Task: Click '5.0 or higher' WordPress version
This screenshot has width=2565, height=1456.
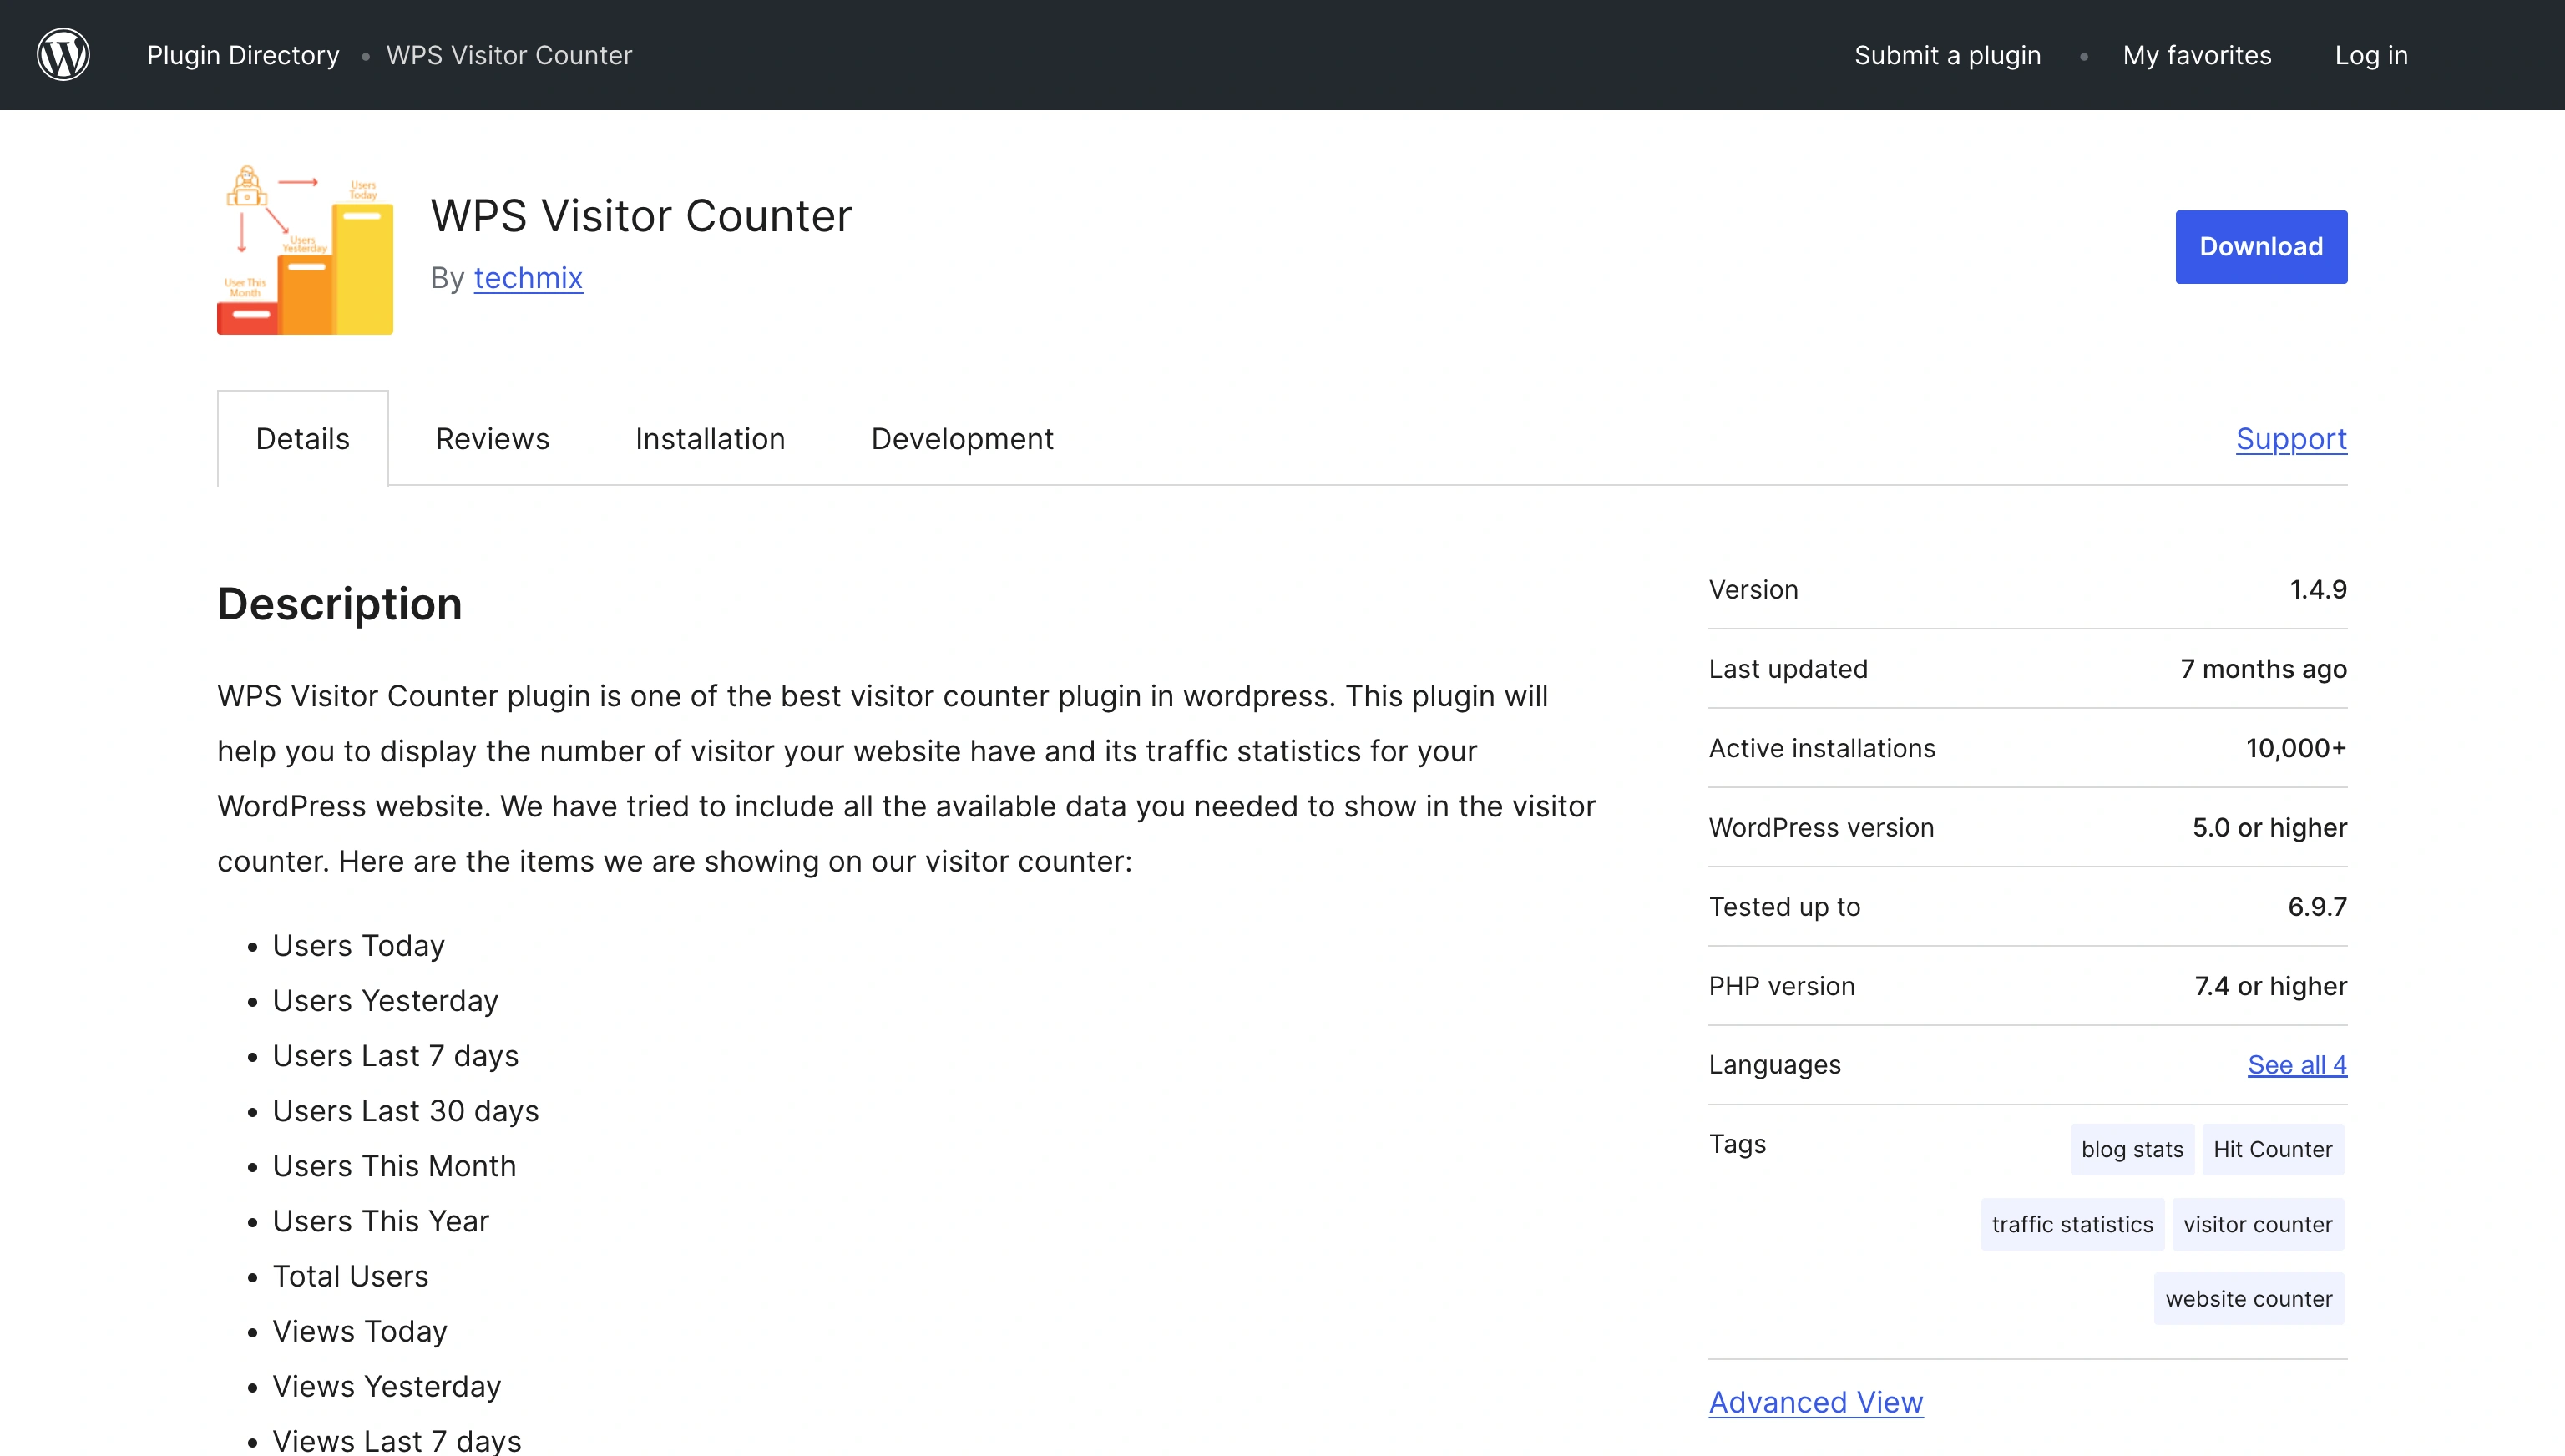Action: click(2269, 827)
